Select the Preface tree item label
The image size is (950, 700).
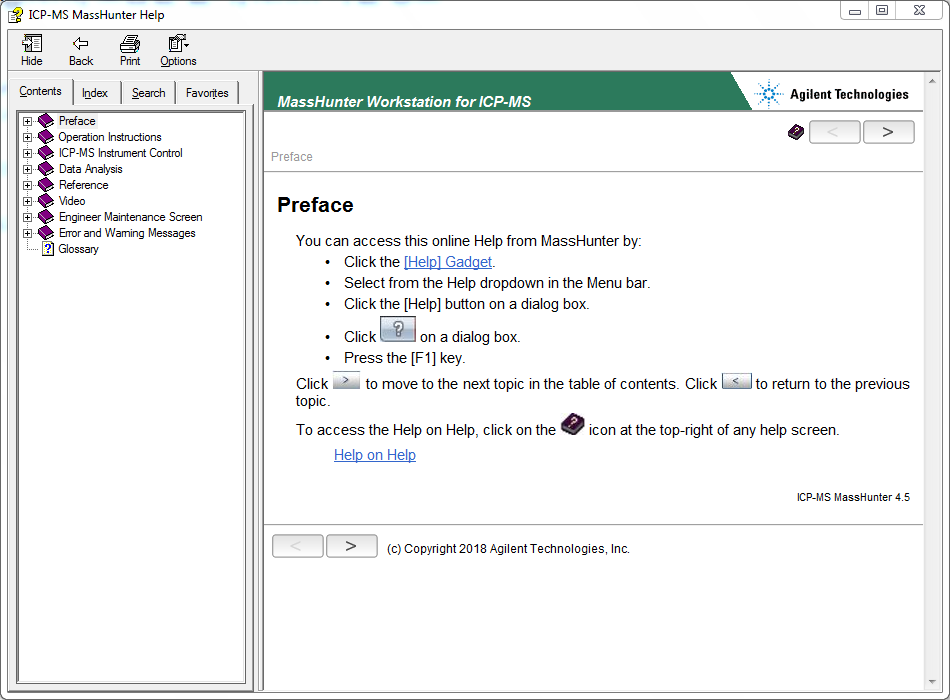pos(77,121)
